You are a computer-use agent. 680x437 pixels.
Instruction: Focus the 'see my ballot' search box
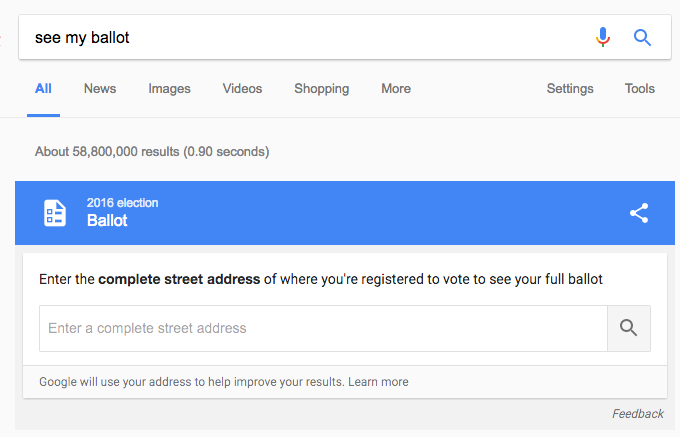tap(304, 37)
